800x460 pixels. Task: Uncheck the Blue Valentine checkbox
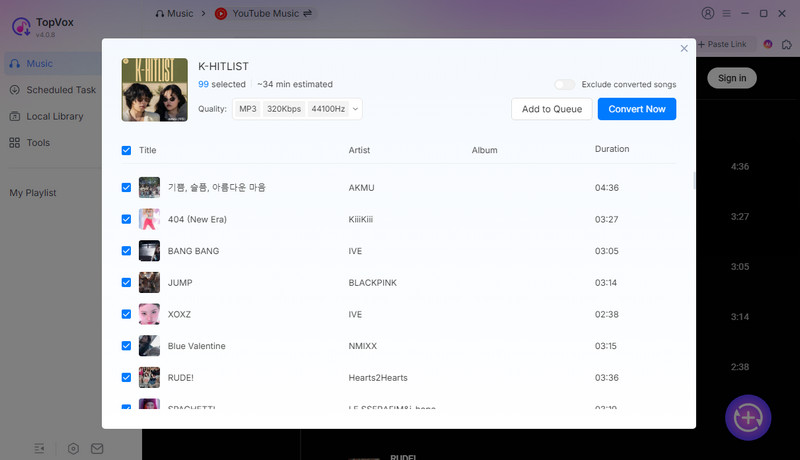pos(127,346)
